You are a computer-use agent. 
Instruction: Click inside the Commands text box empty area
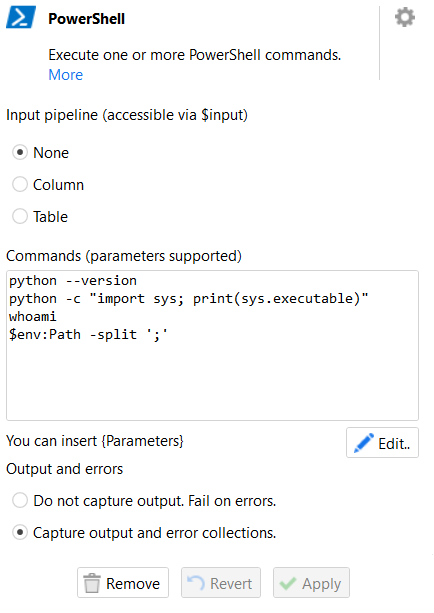pyautogui.click(x=212, y=381)
